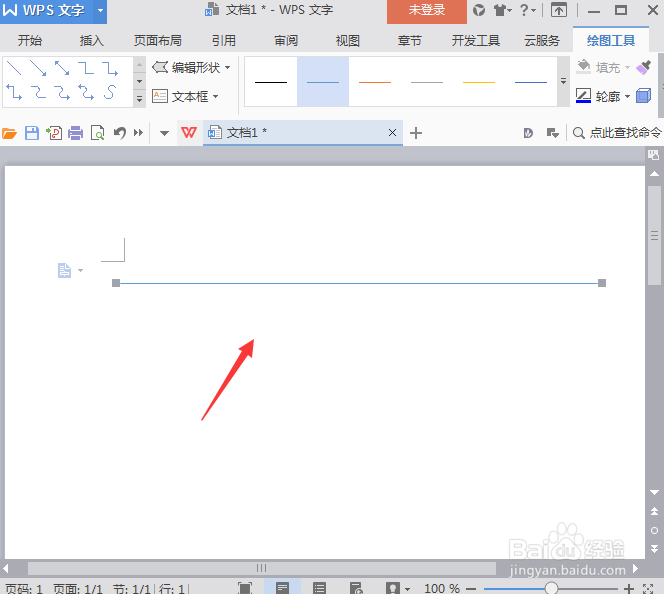Select the single arrow line shape
Image resolution: width=664 pixels, height=594 pixels.
pos(38,68)
